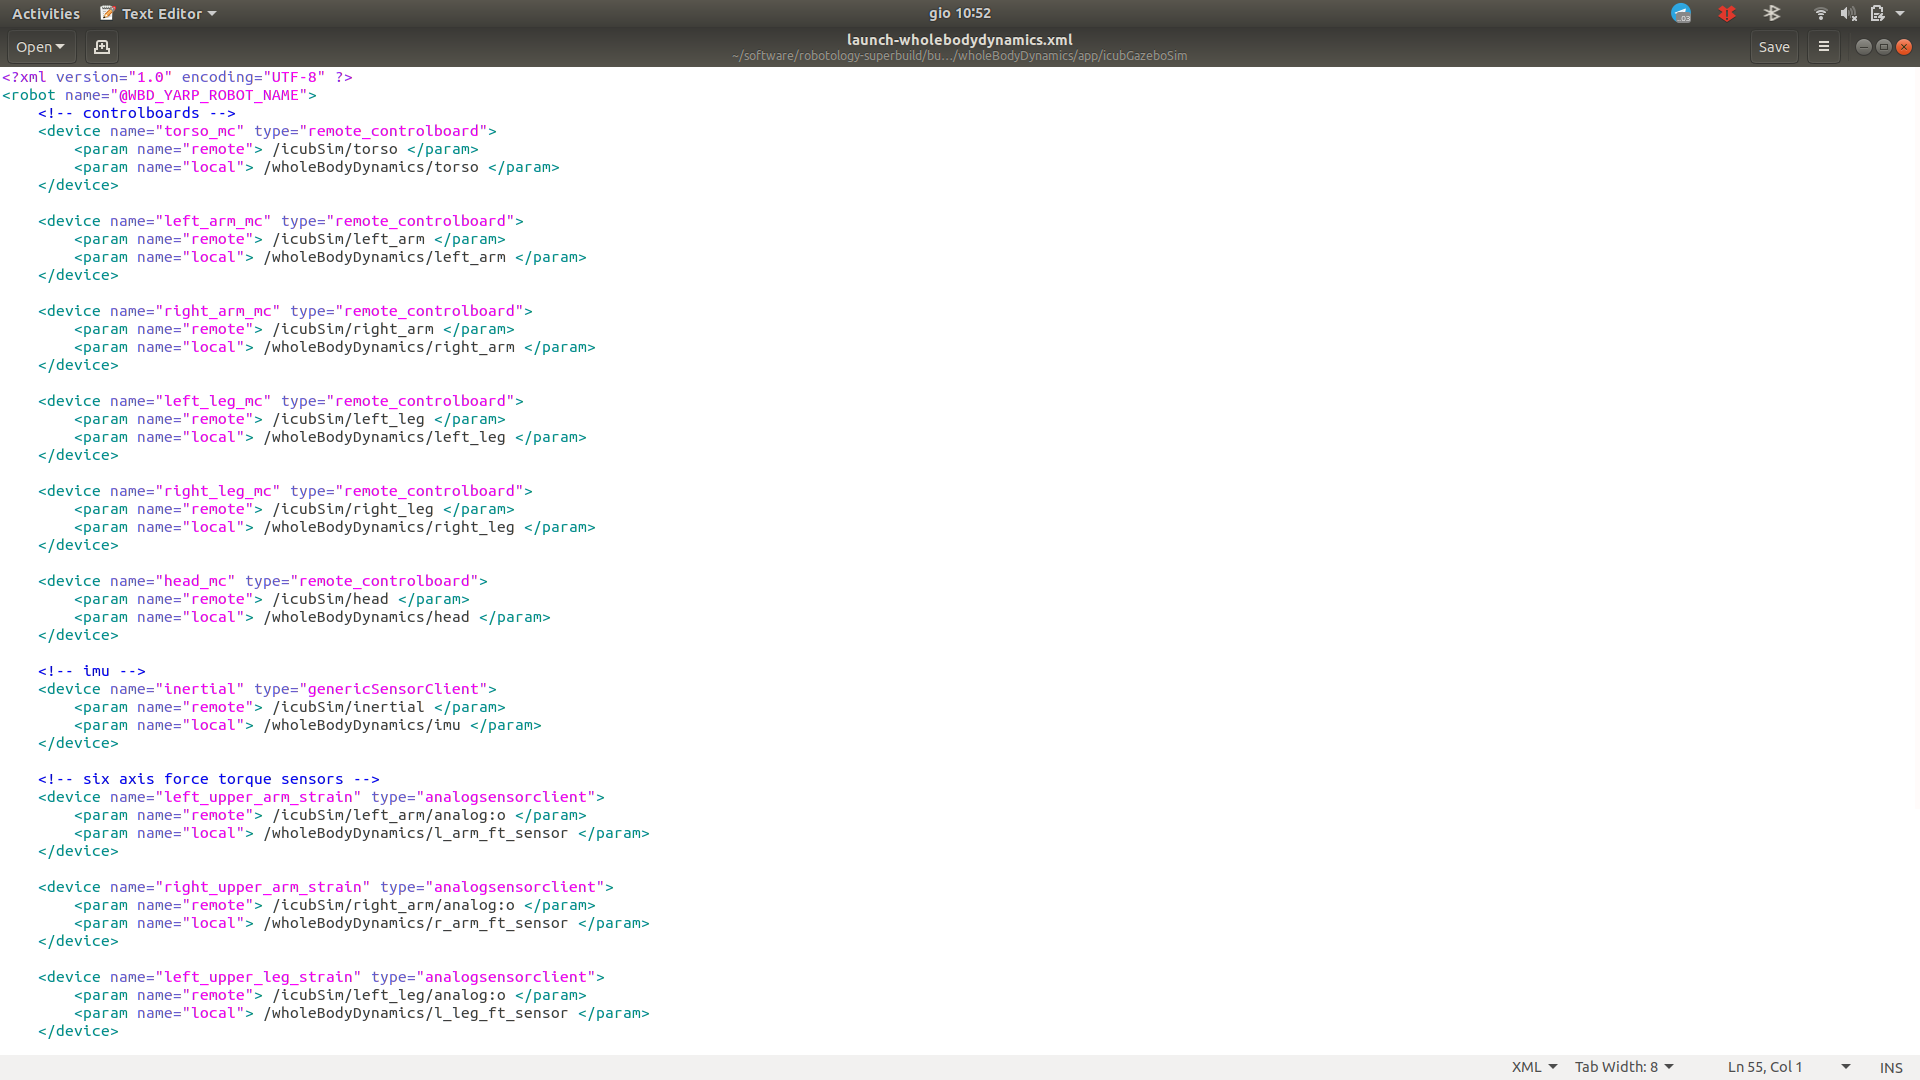Screen dimensions: 1920x1080
Task: Open the Bluetooth indicator
Action: pyautogui.click(x=1771, y=14)
